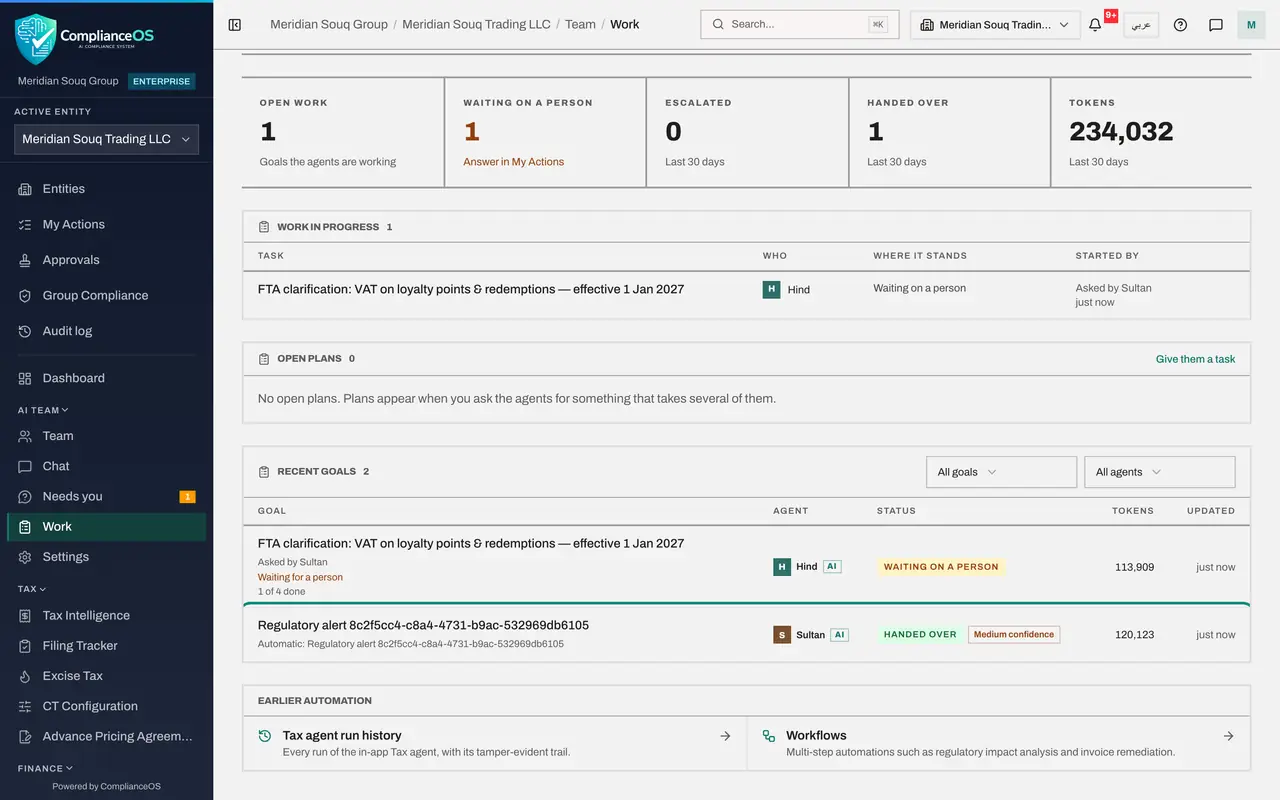Click the Settings gear icon
The image size is (1280, 800).
tap(25, 557)
